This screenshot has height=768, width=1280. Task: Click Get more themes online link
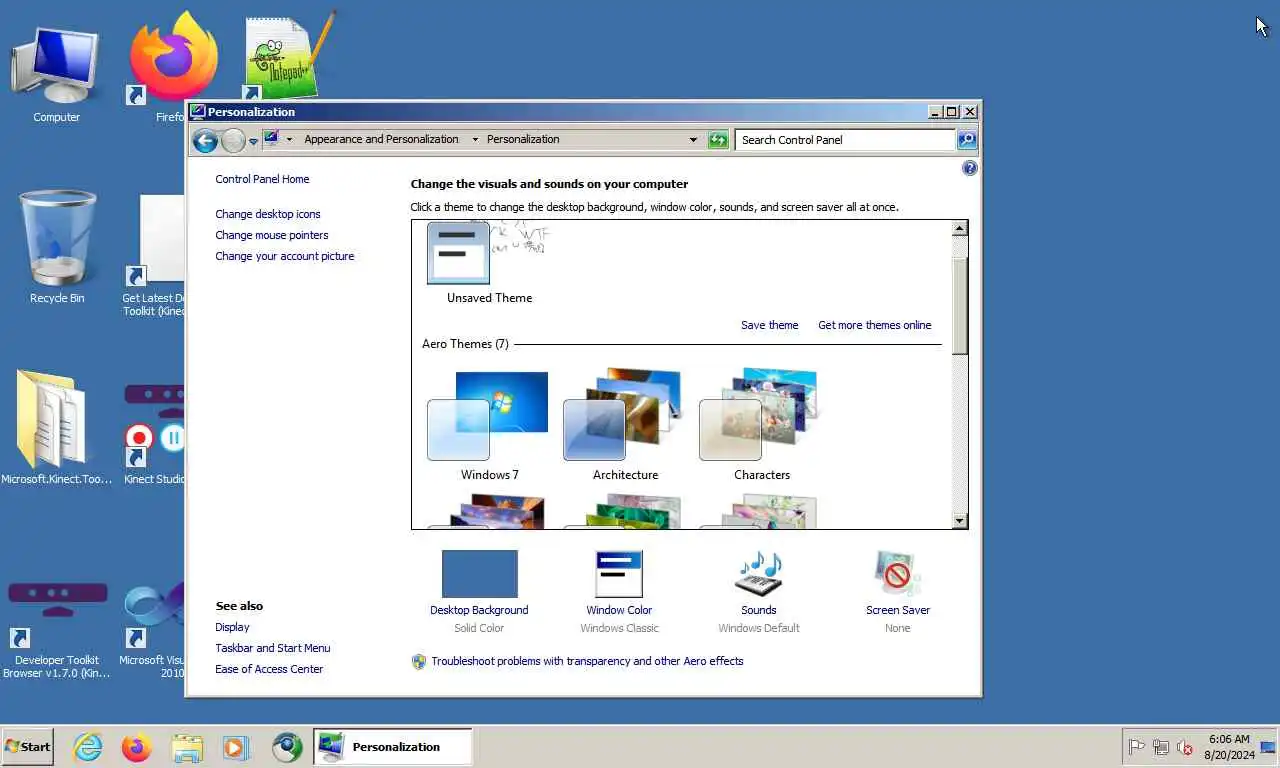click(875, 325)
